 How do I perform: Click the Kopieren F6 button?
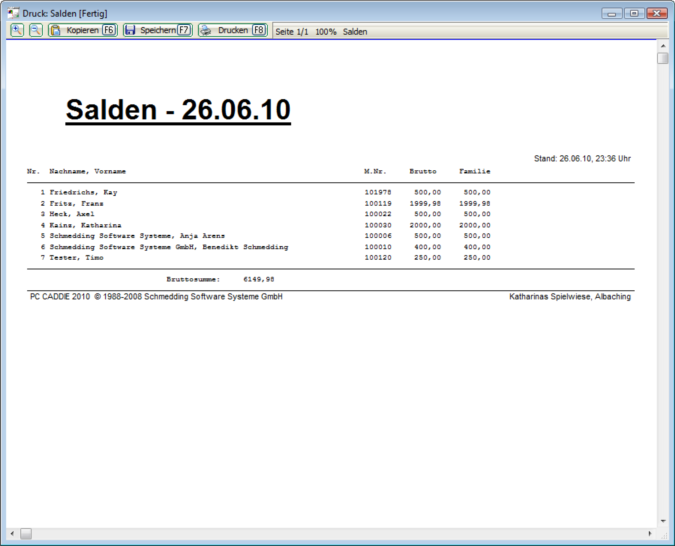click(x=83, y=30)
